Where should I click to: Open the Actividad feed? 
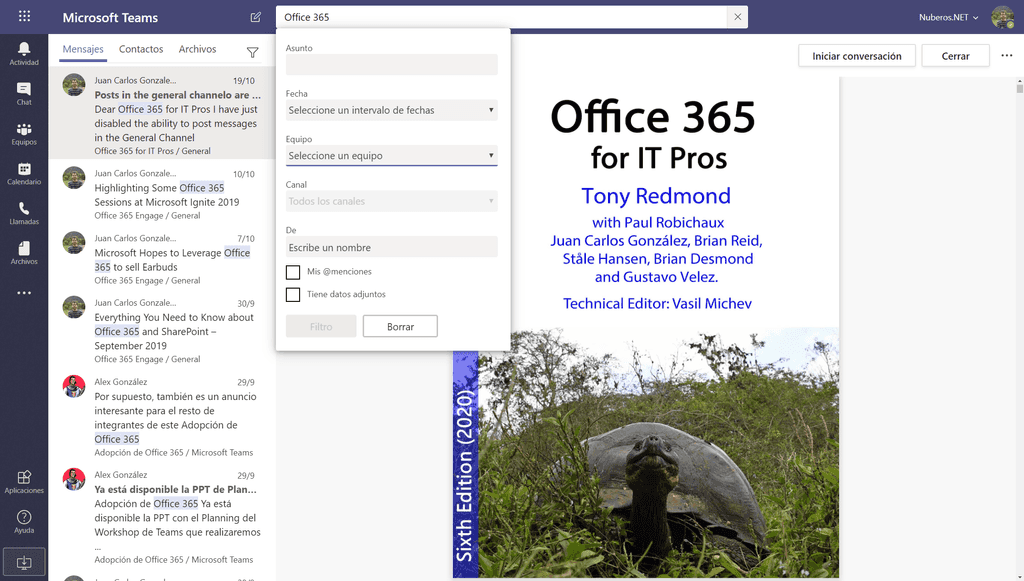point(24,54)
